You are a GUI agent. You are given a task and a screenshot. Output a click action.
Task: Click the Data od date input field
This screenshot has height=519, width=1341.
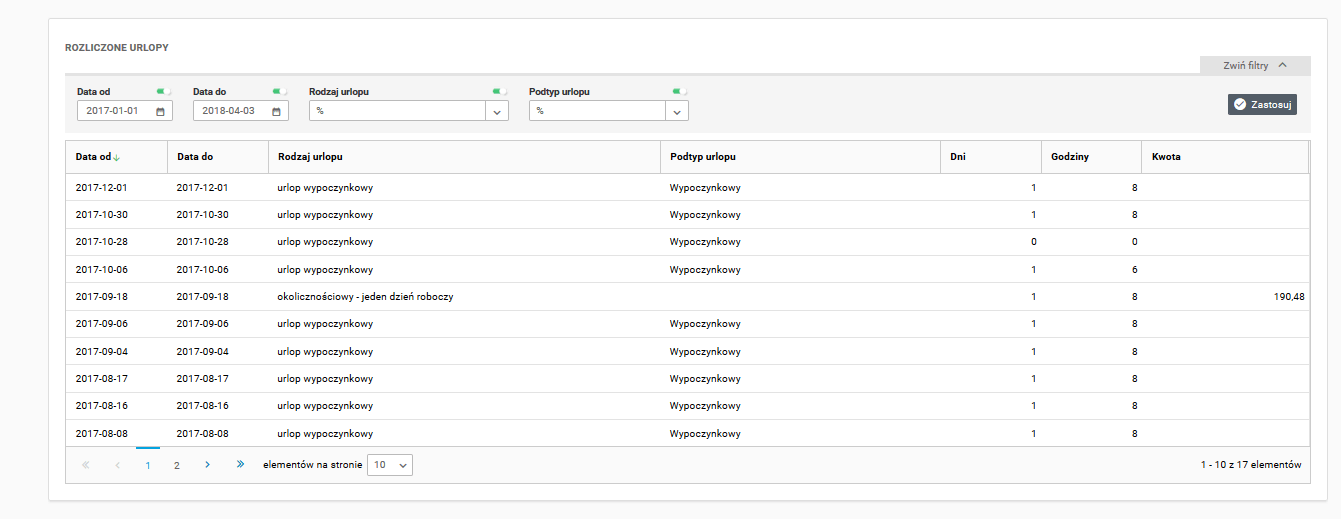click(115, 111)
